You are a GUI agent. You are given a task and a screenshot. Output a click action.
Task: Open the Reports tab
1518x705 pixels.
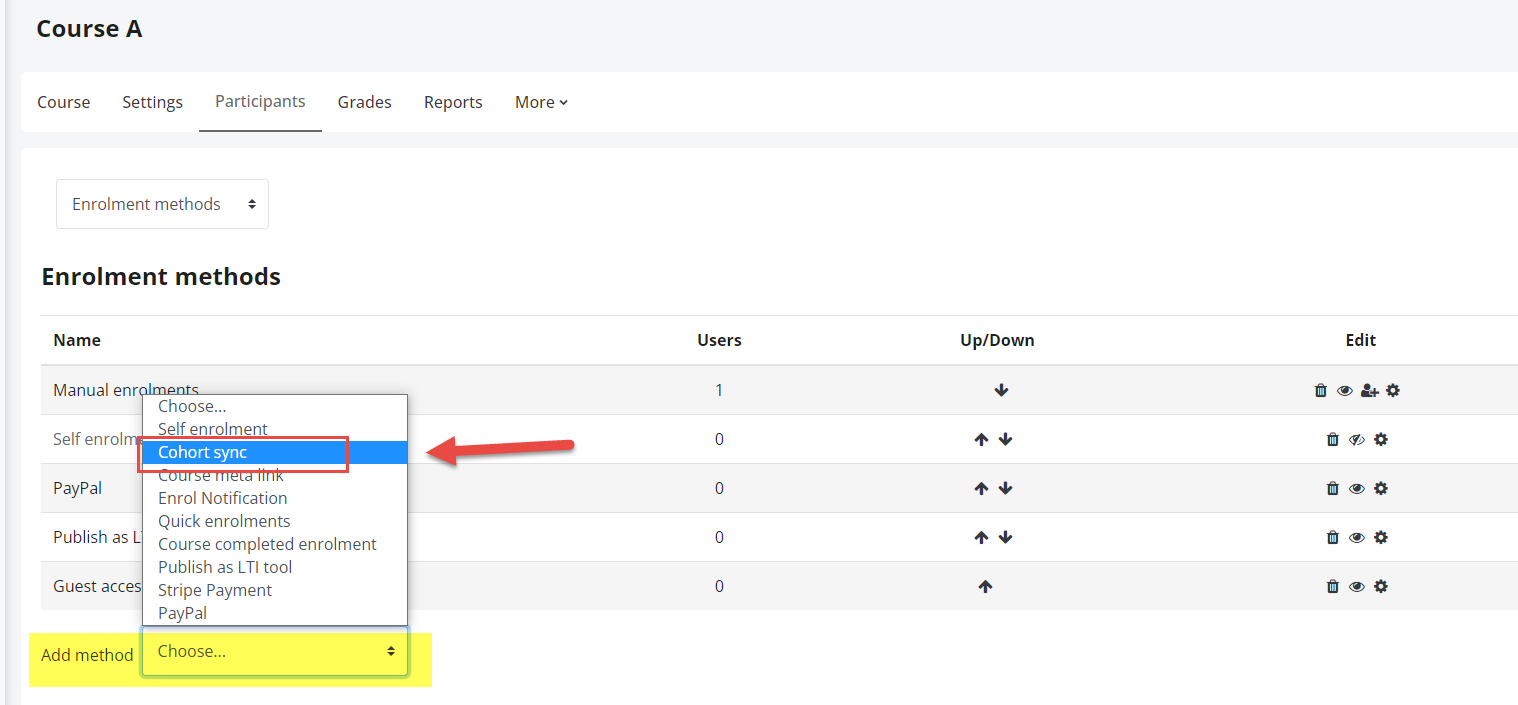[x=453, y=102]
